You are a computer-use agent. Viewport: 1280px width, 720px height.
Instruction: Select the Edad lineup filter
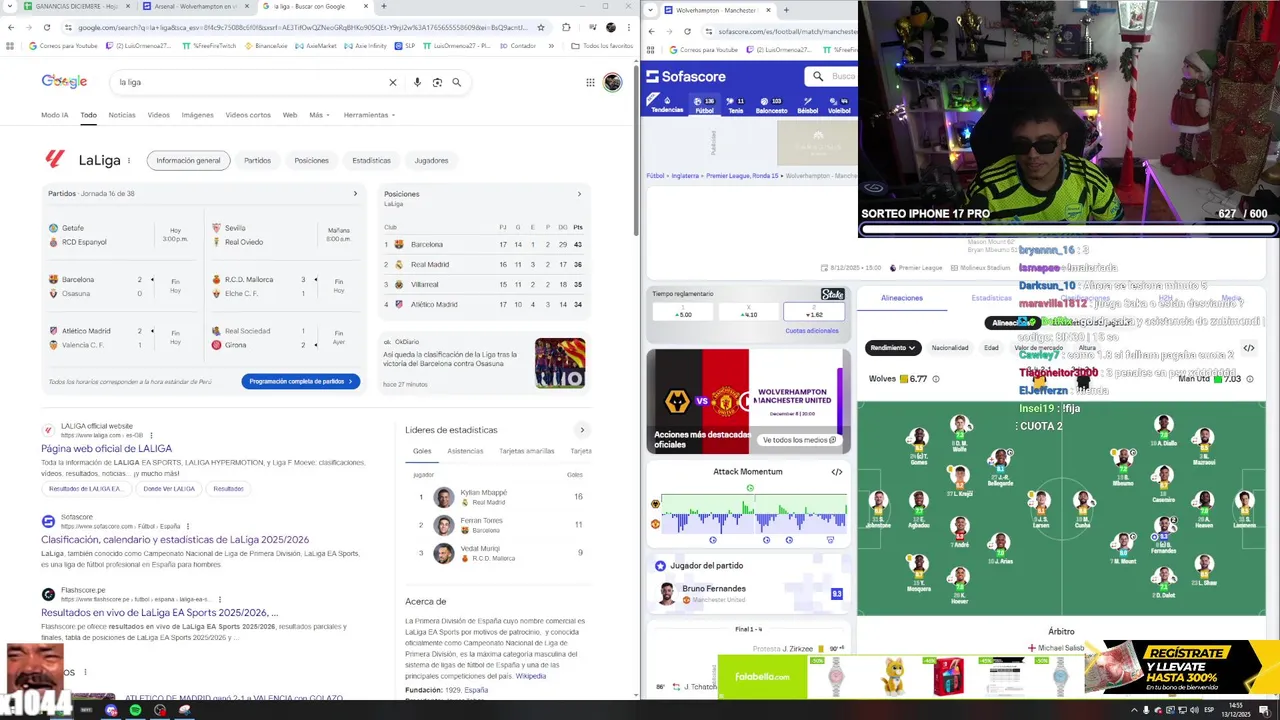pyautogui.click(x=991, y=348)
